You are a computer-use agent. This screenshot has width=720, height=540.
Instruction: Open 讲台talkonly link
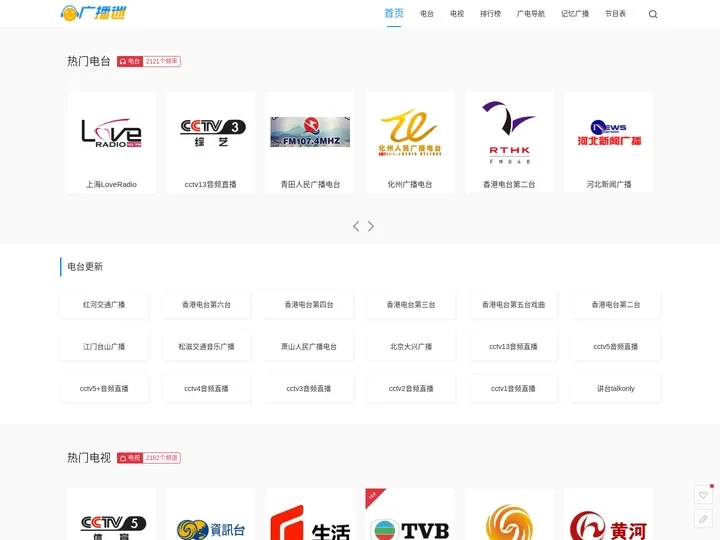coord(616,388)
